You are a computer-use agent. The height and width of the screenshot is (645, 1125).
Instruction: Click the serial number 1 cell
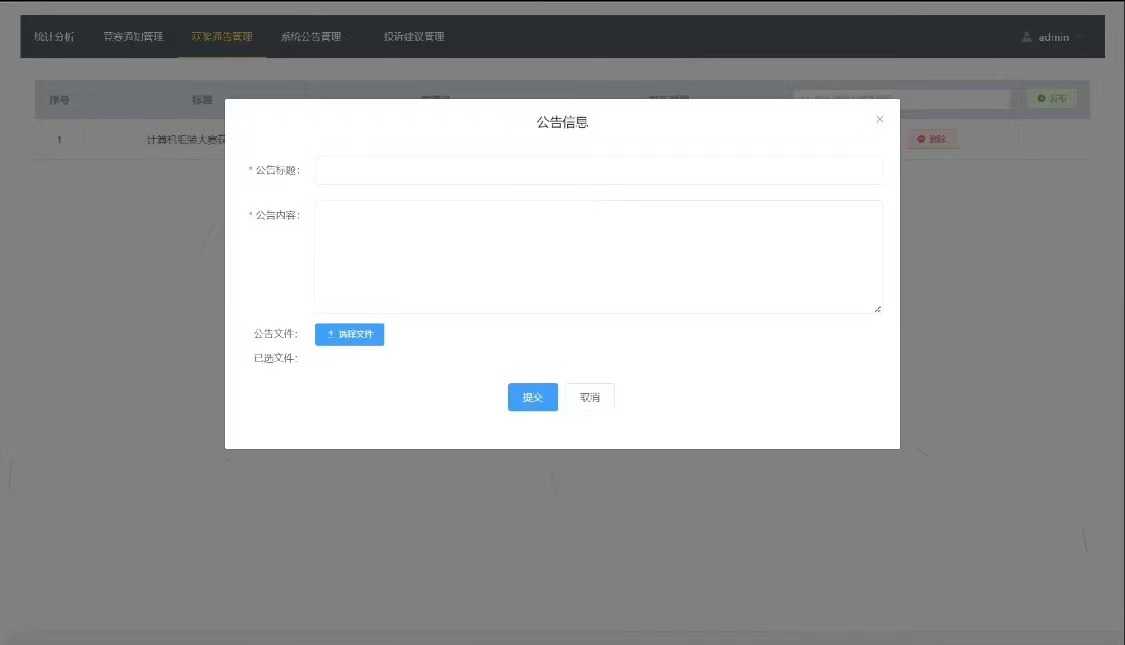coord(60,139)
